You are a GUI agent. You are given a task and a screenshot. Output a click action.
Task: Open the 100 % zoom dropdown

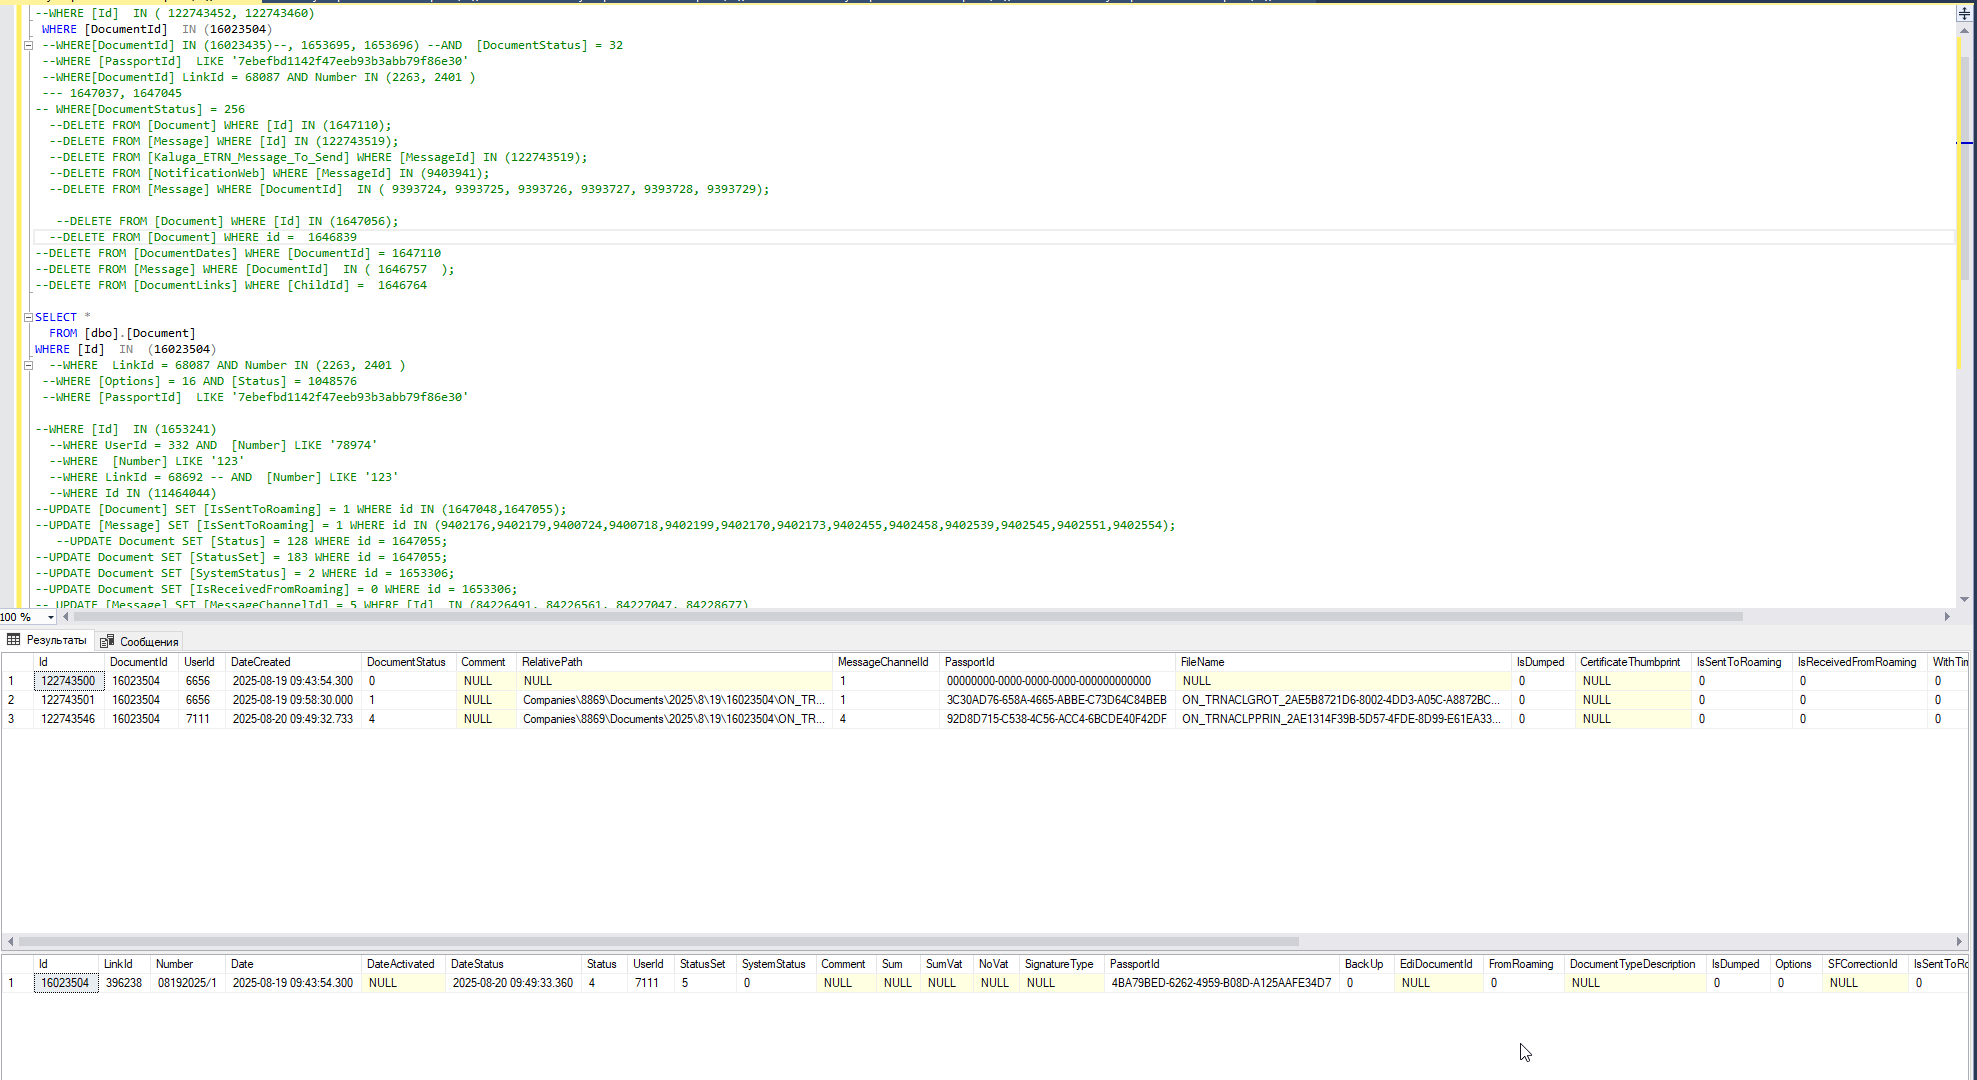[x=50, y=617]
